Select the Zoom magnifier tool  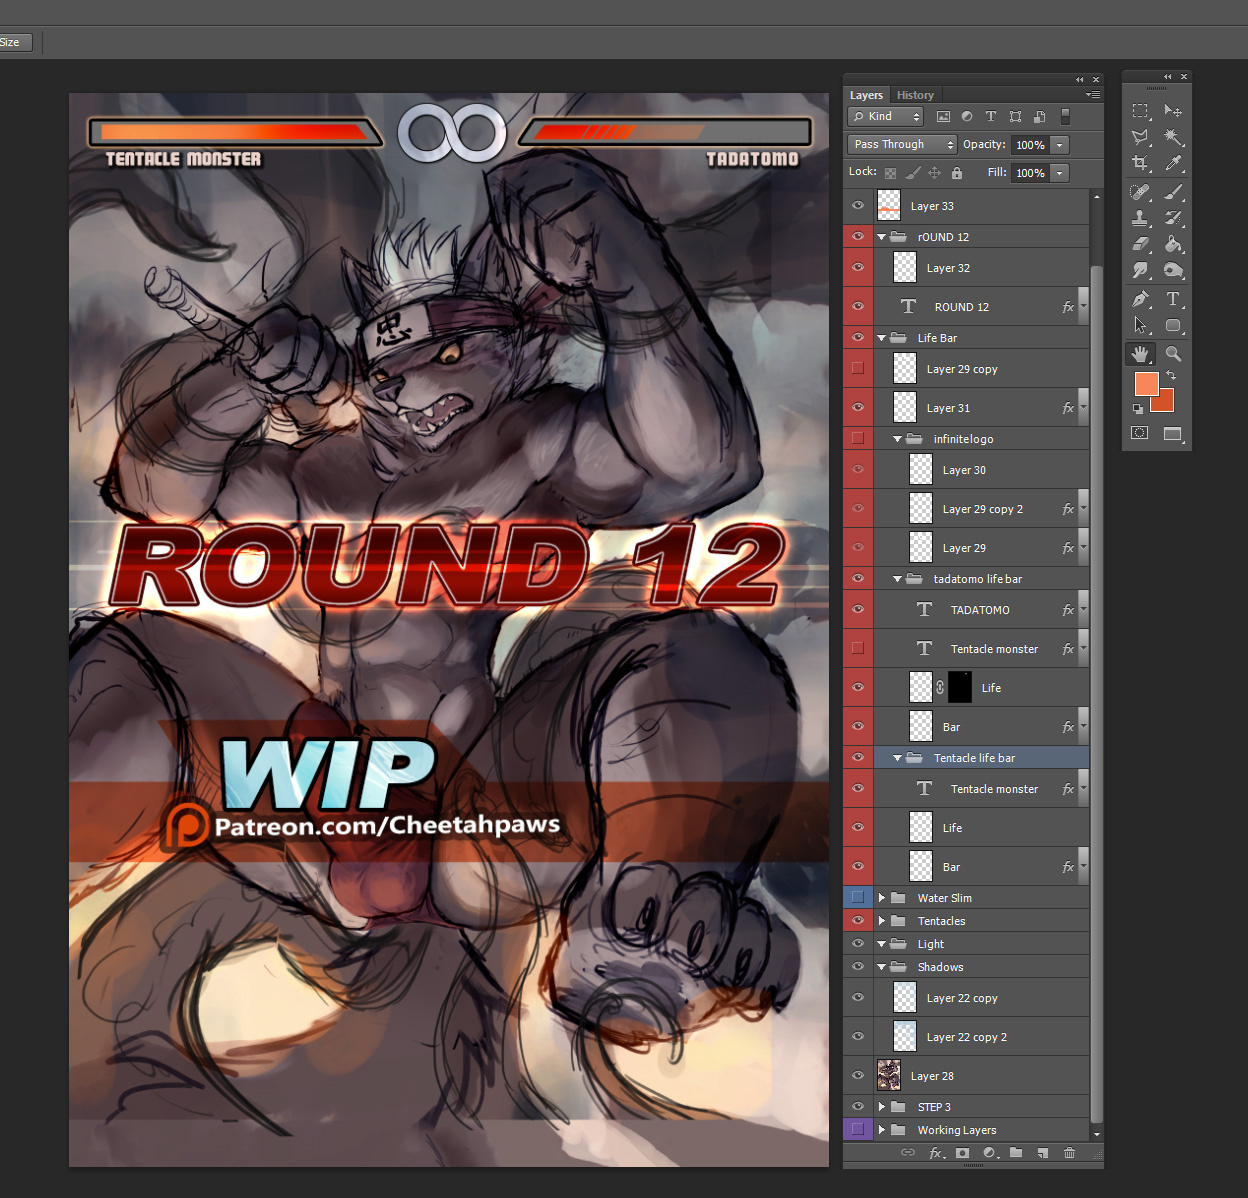1173,353
